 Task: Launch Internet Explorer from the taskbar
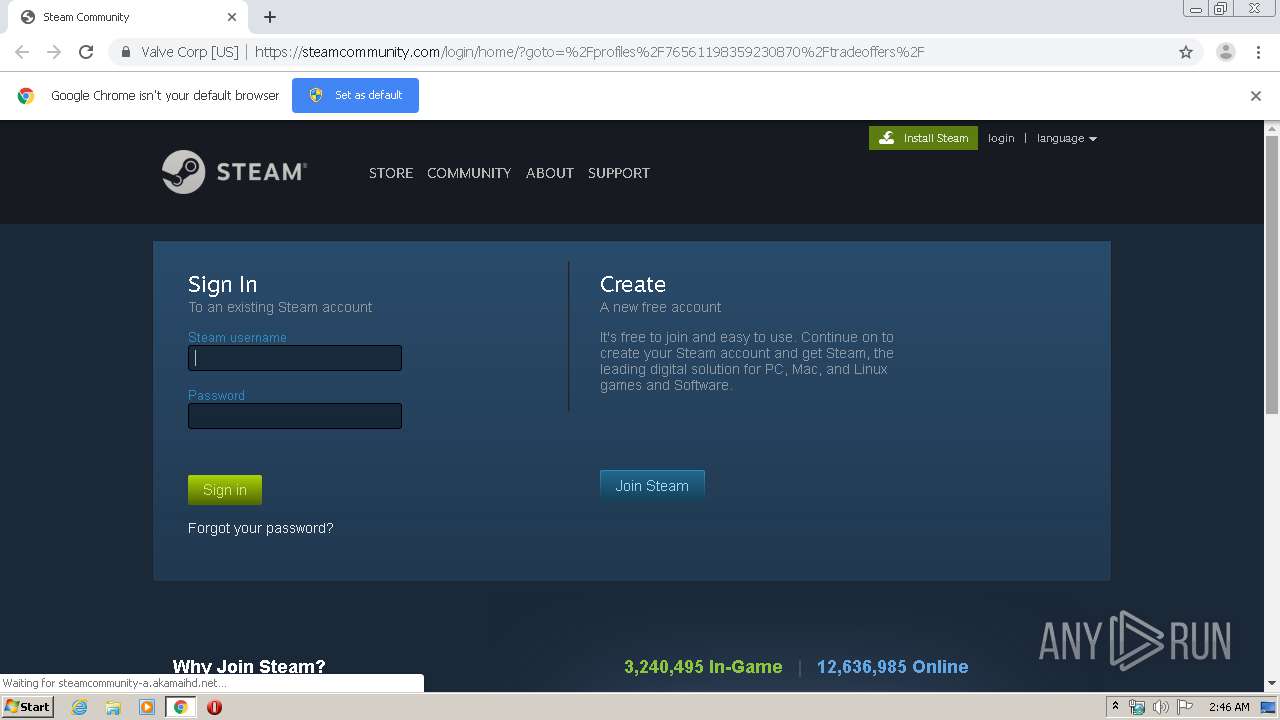pos(79,707)
